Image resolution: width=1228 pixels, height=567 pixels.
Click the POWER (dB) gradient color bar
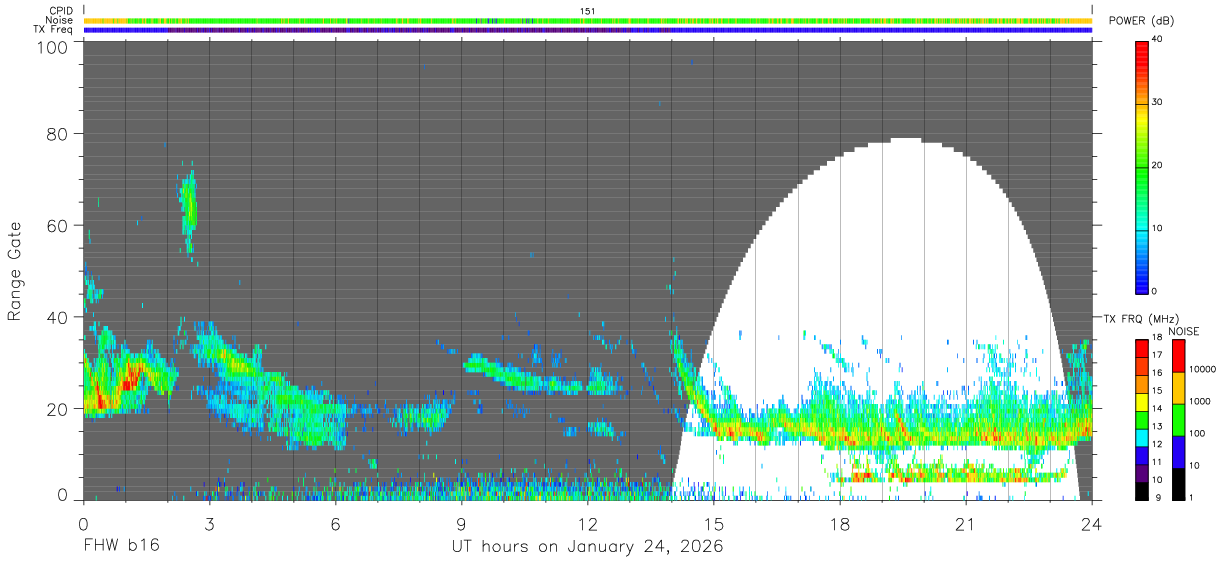point(1141,166)
